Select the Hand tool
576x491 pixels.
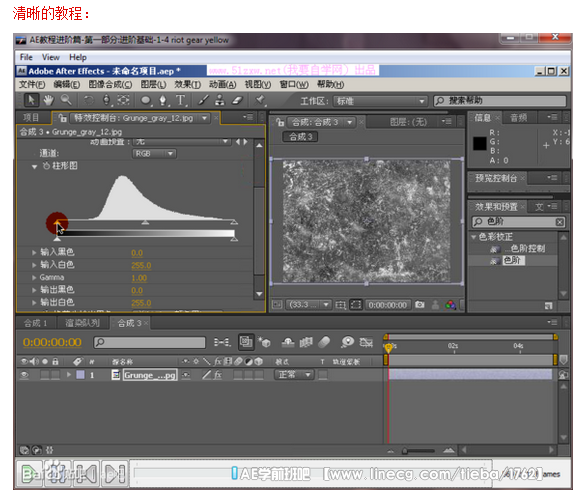coord(48,100)
